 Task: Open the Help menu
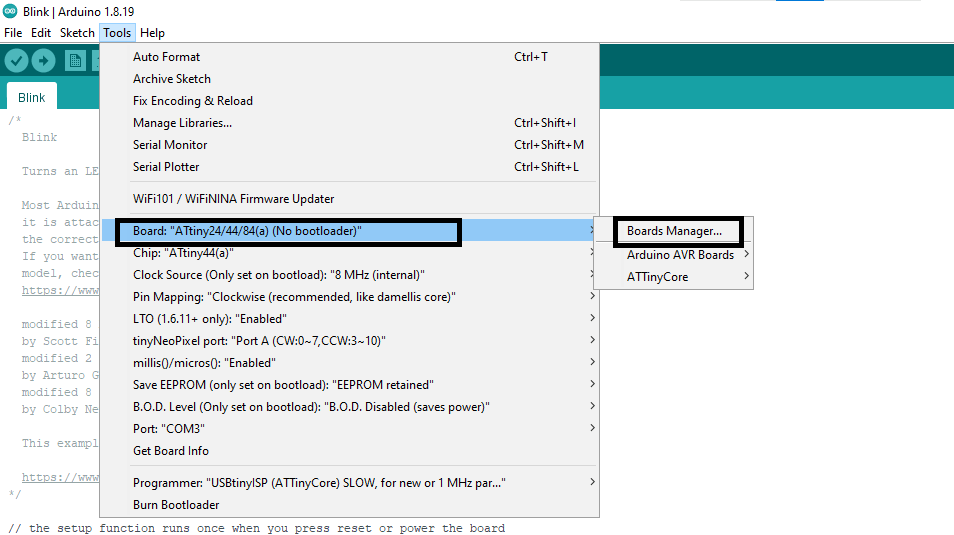(152, 33)
